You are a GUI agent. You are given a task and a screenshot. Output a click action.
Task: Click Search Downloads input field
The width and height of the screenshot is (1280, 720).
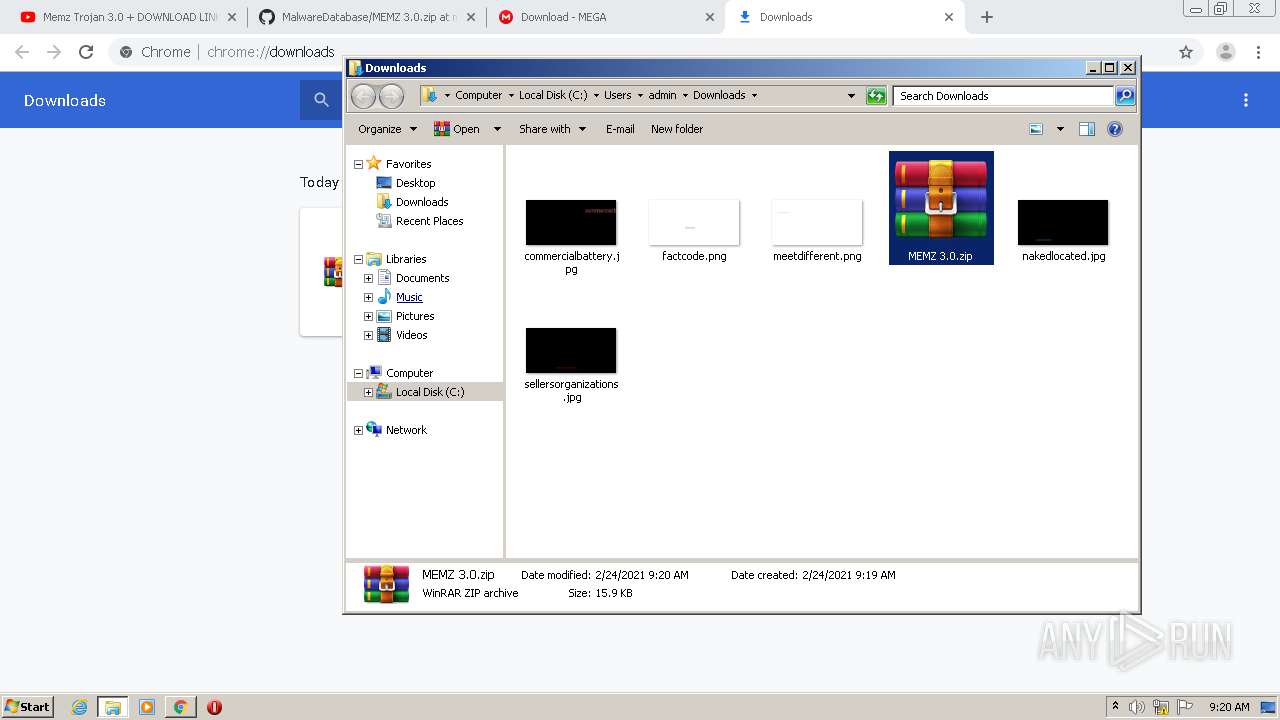(1003, 96)
